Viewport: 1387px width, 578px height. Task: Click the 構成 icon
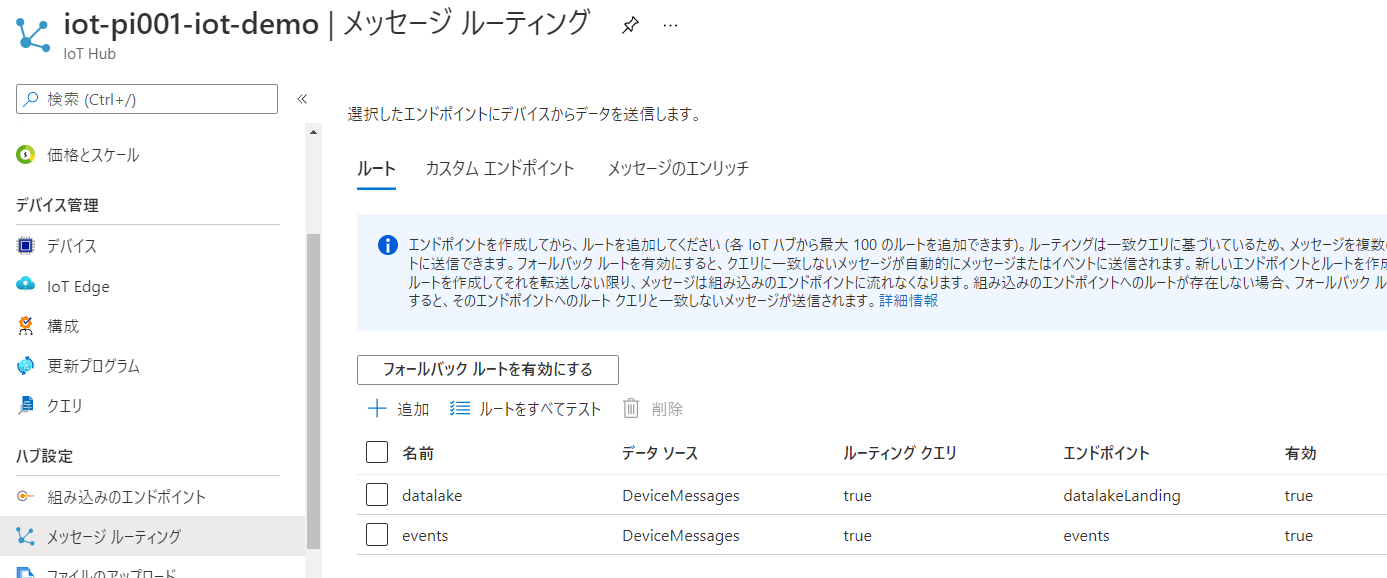click(x=26, y=326)
